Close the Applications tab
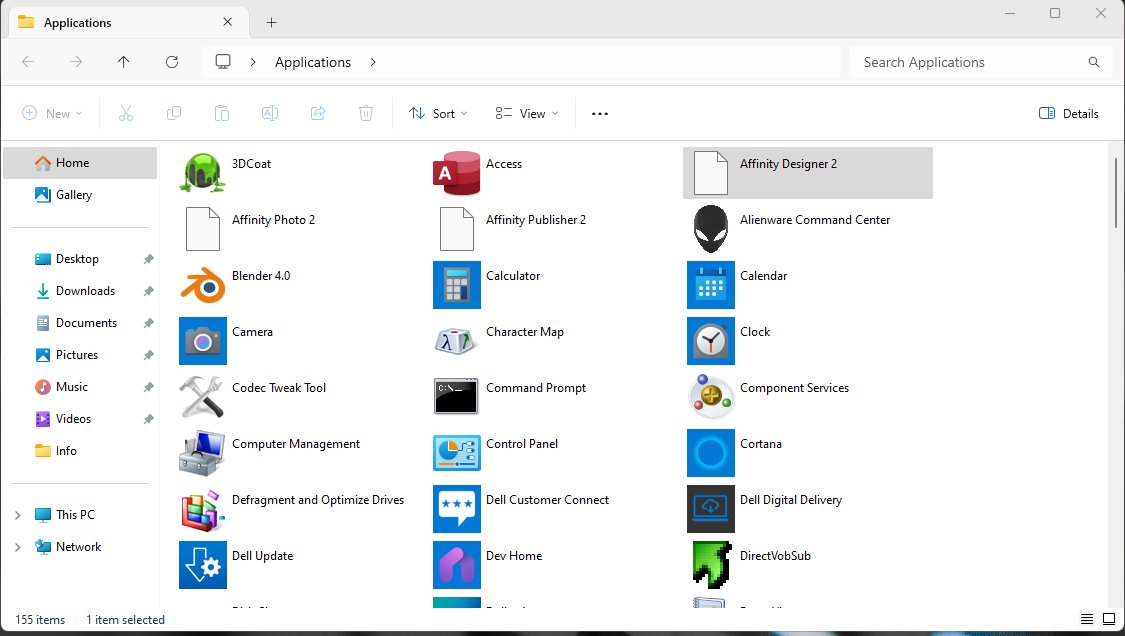The image size is (1125, 636). [227, 22]
